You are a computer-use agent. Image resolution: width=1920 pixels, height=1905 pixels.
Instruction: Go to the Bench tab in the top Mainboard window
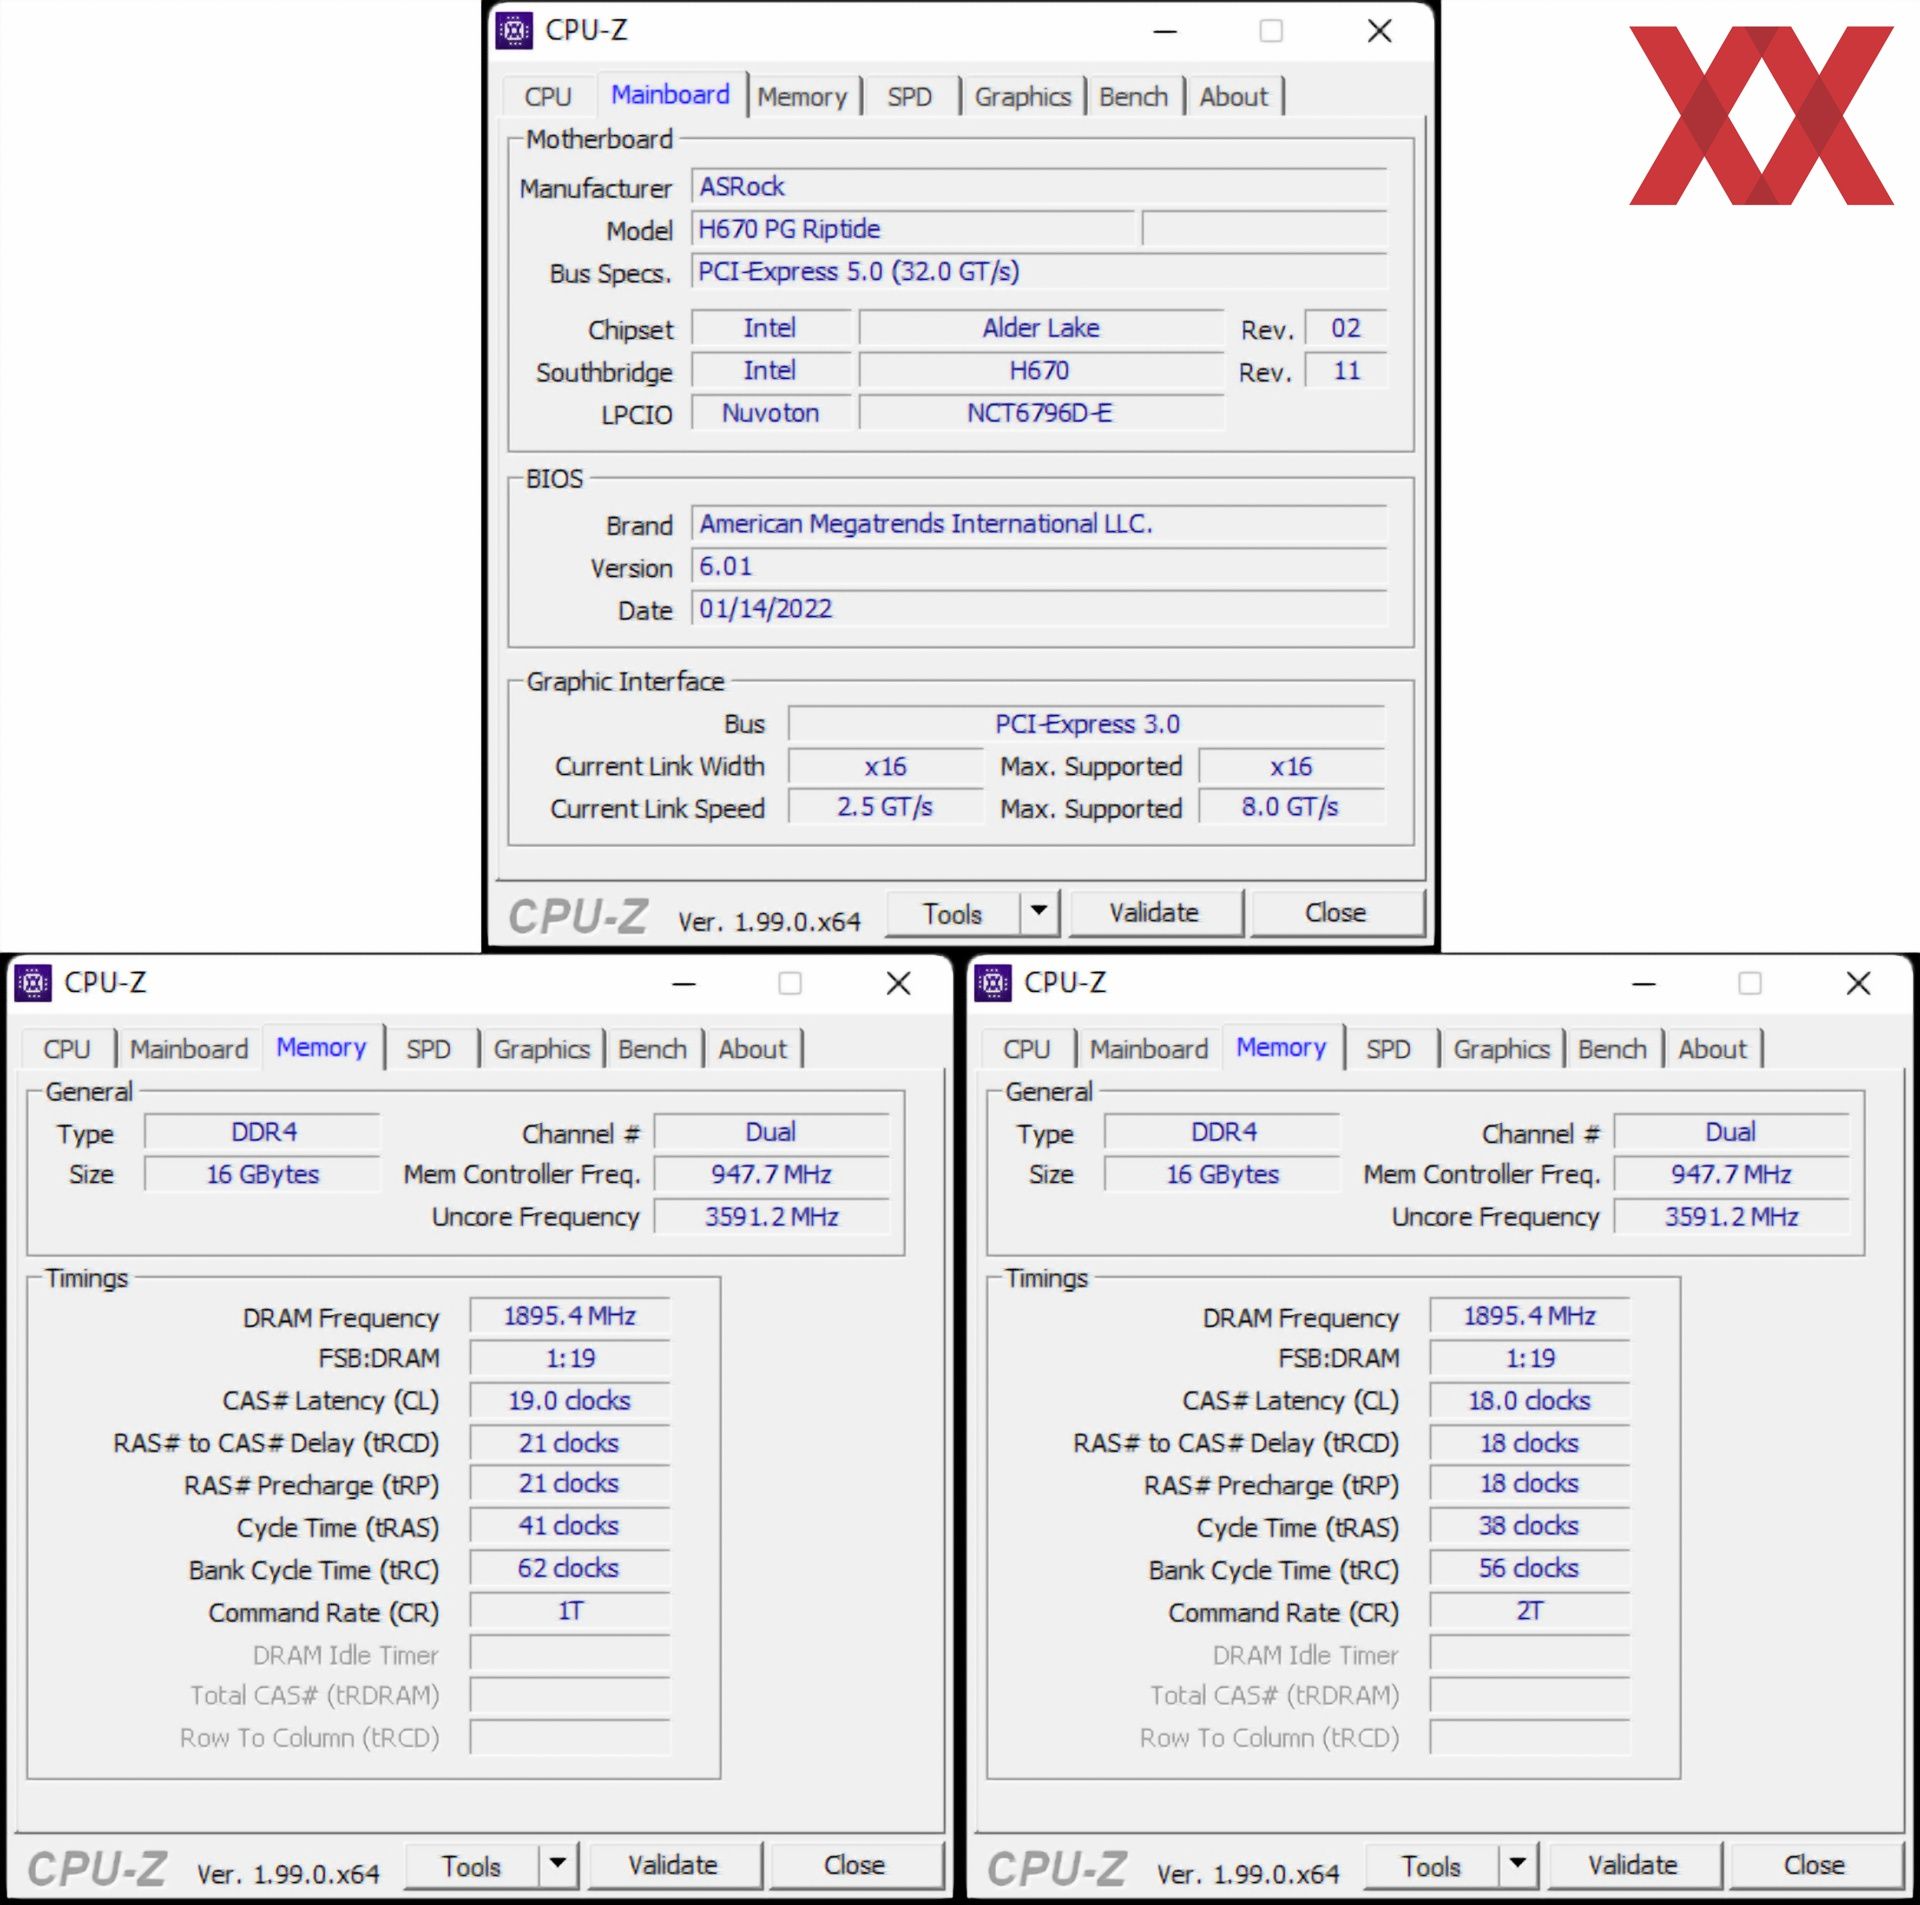1134,97
